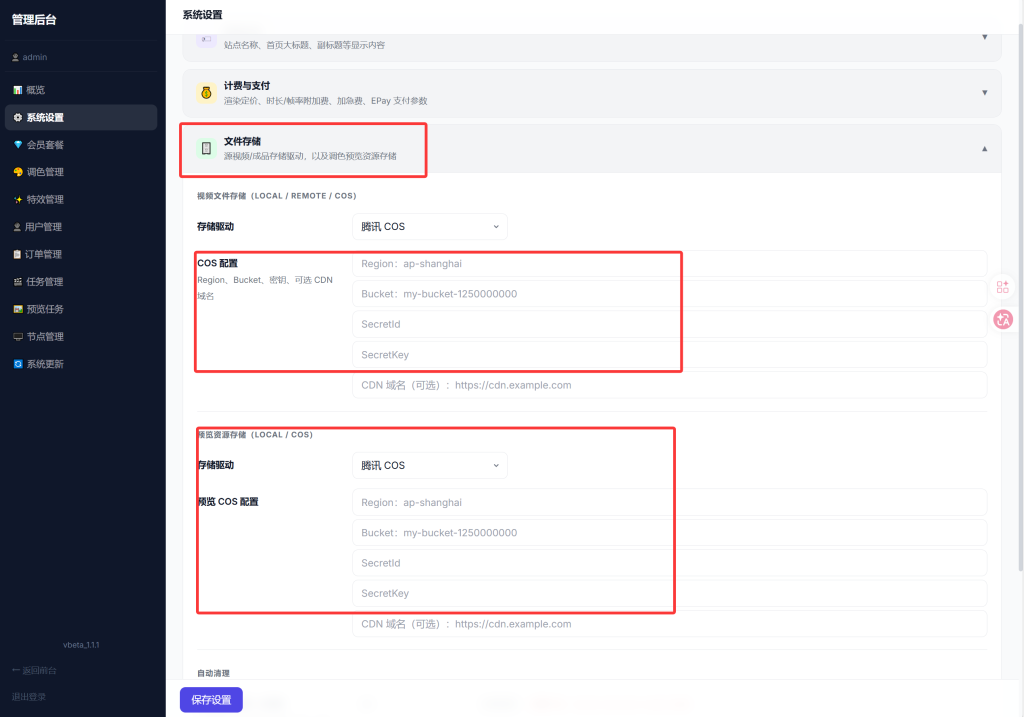The image size is (1024, 717).
Task: Focus the first COS Region input field
Action: tap(668, 264)
